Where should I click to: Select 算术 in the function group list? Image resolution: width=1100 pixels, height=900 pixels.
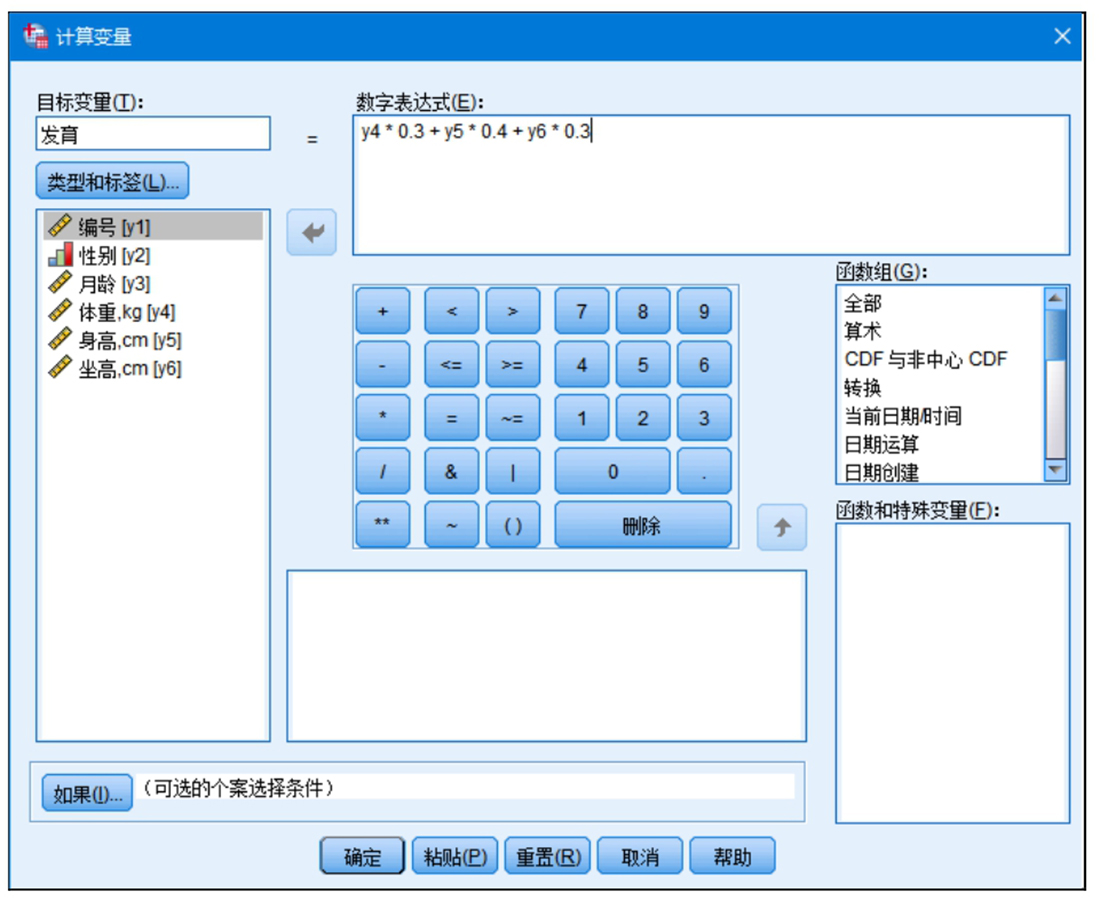click(863, 331)
